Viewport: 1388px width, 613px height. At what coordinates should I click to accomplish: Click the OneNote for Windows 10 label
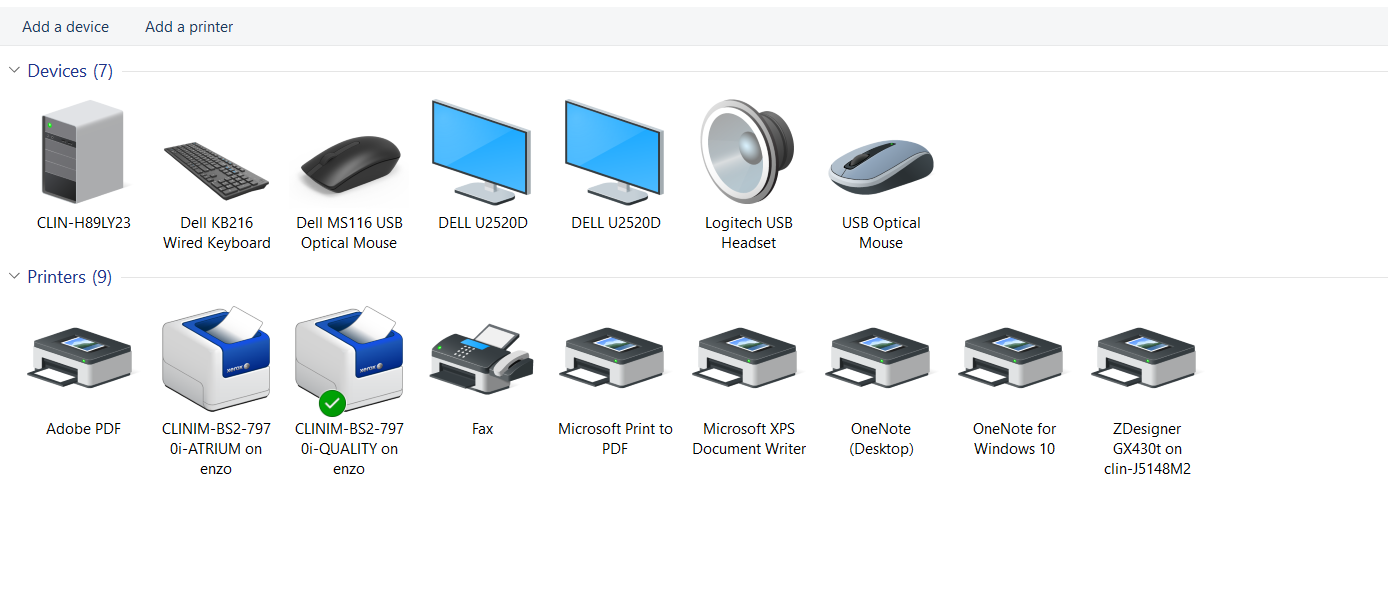[x=1014, y=439]
